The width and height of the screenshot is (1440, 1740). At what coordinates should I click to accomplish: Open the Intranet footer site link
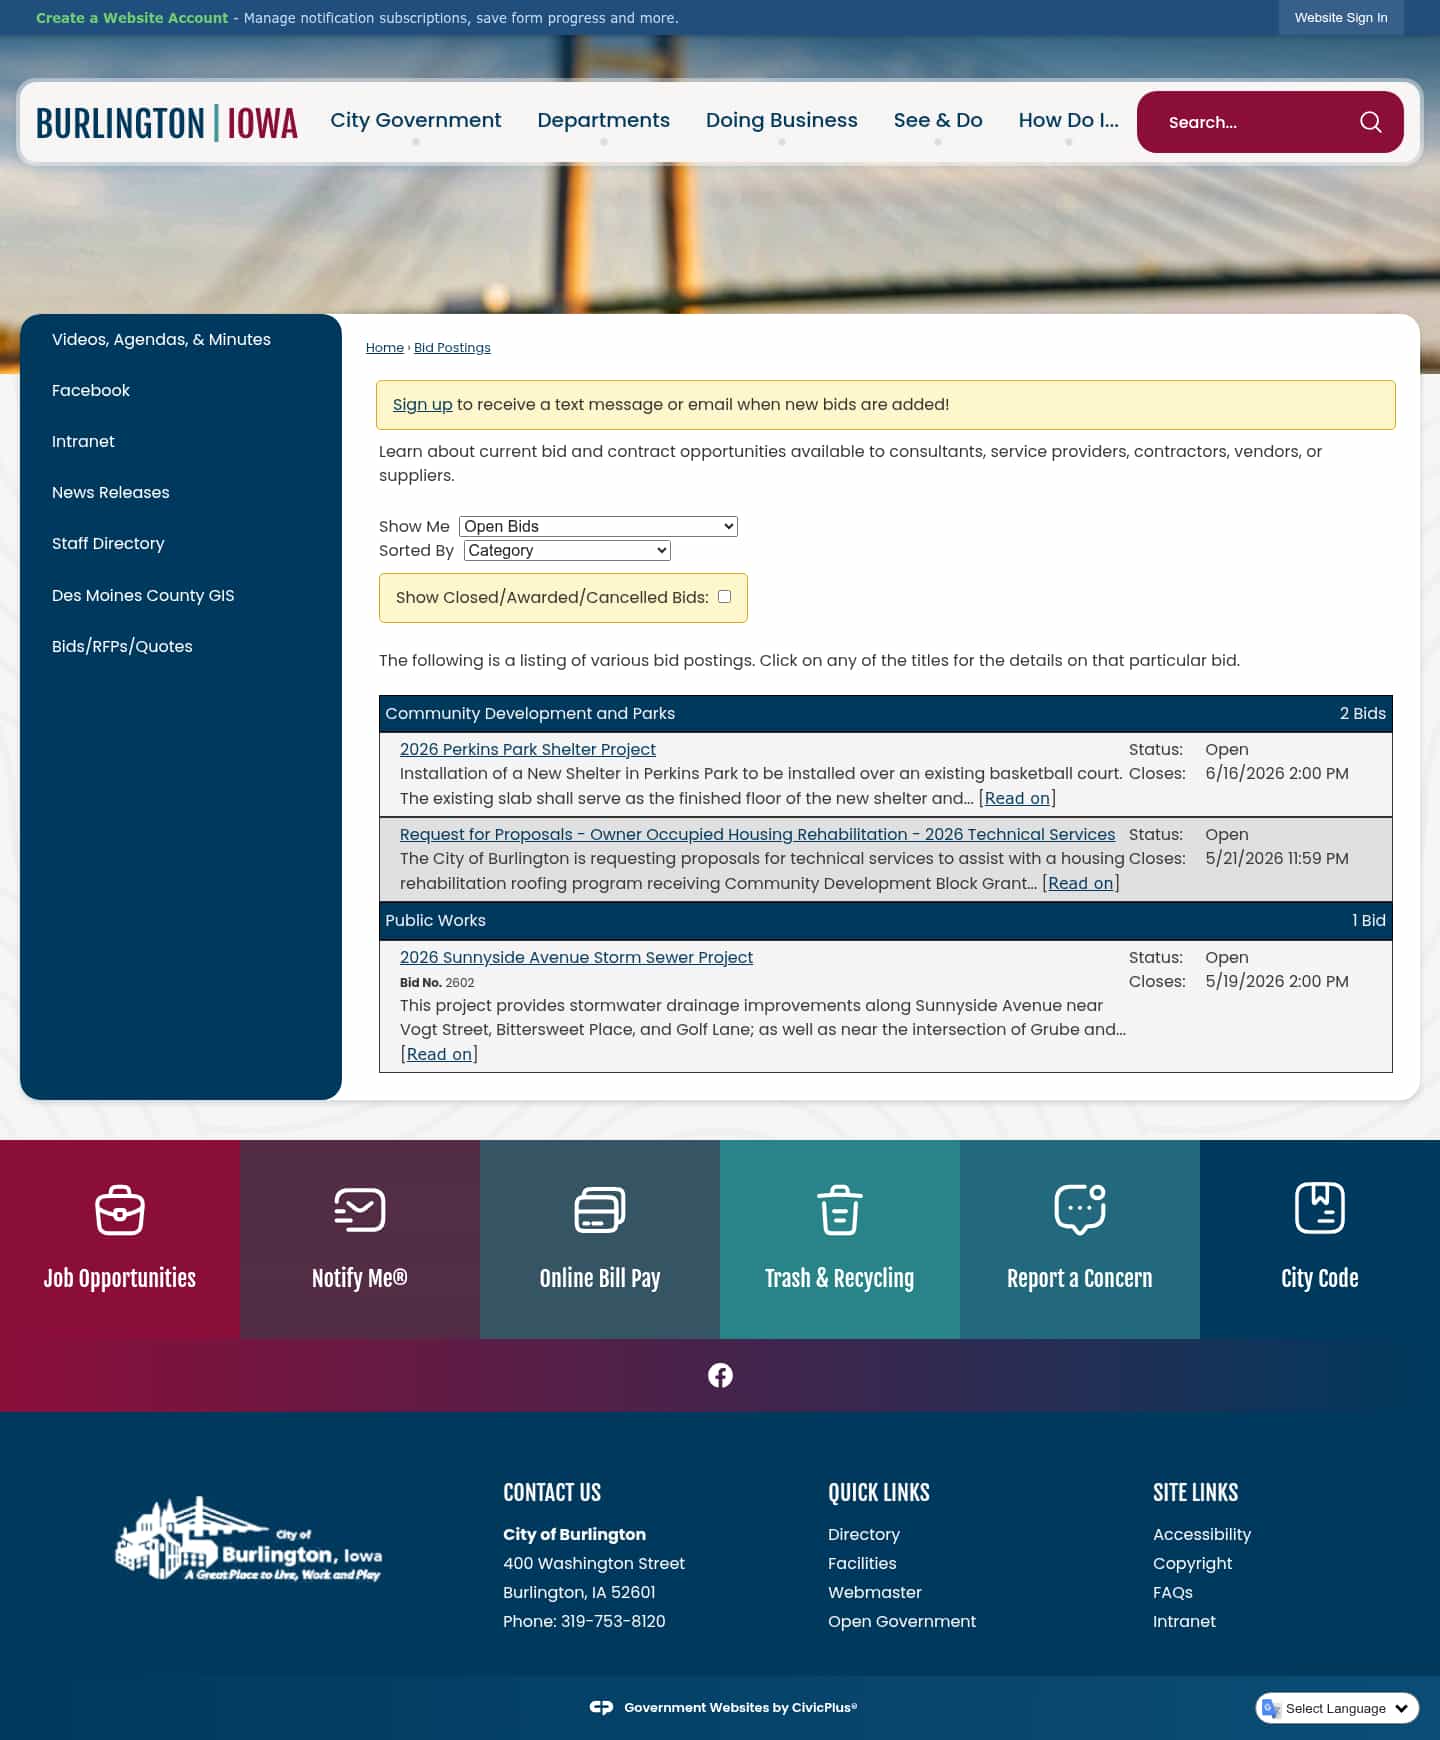(x=1184, y=1621)
